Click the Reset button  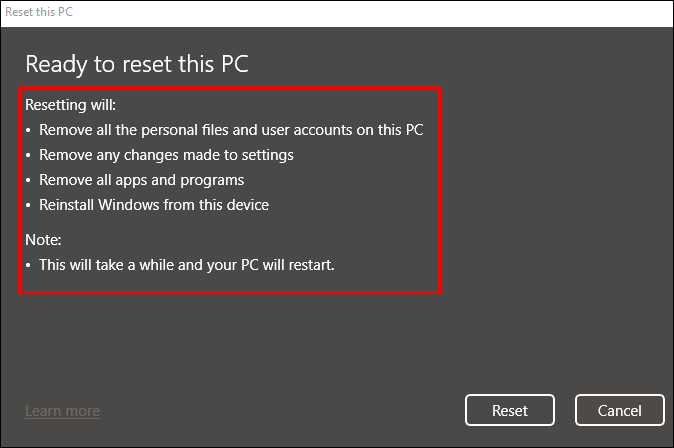pyautogui.click(x=510, y=410)
